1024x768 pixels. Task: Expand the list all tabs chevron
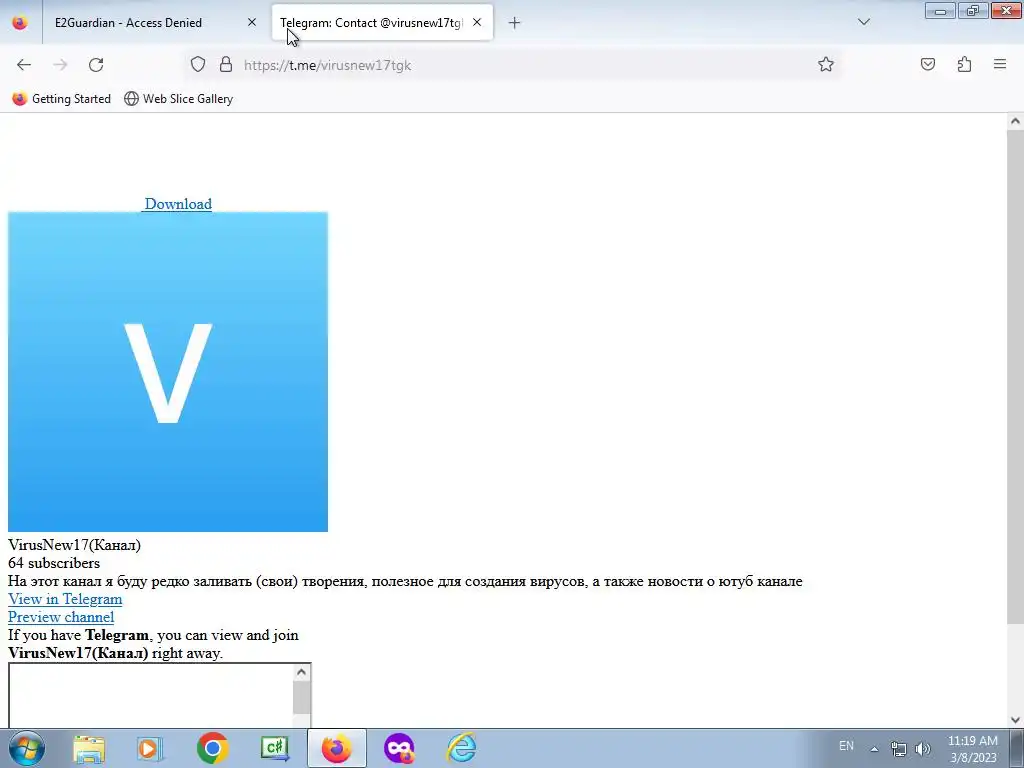(863, 22)
